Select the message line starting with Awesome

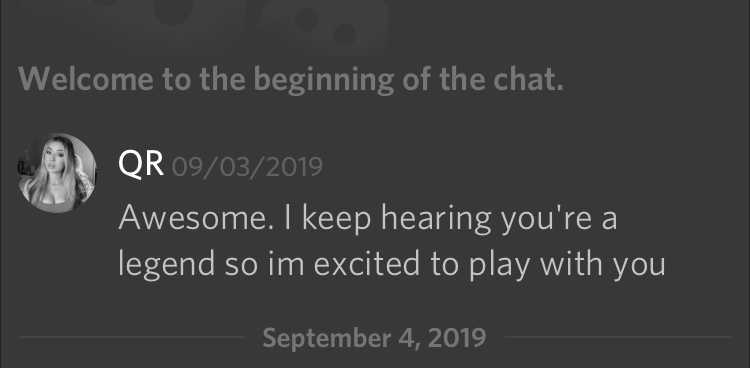(368, 219)
